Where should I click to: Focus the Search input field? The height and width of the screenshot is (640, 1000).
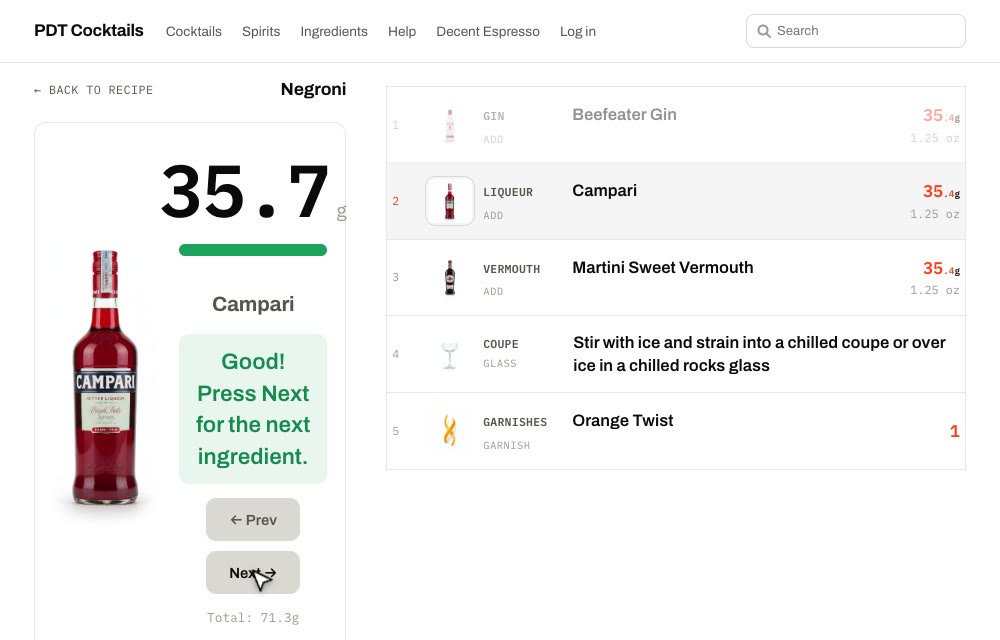[856, 31]
